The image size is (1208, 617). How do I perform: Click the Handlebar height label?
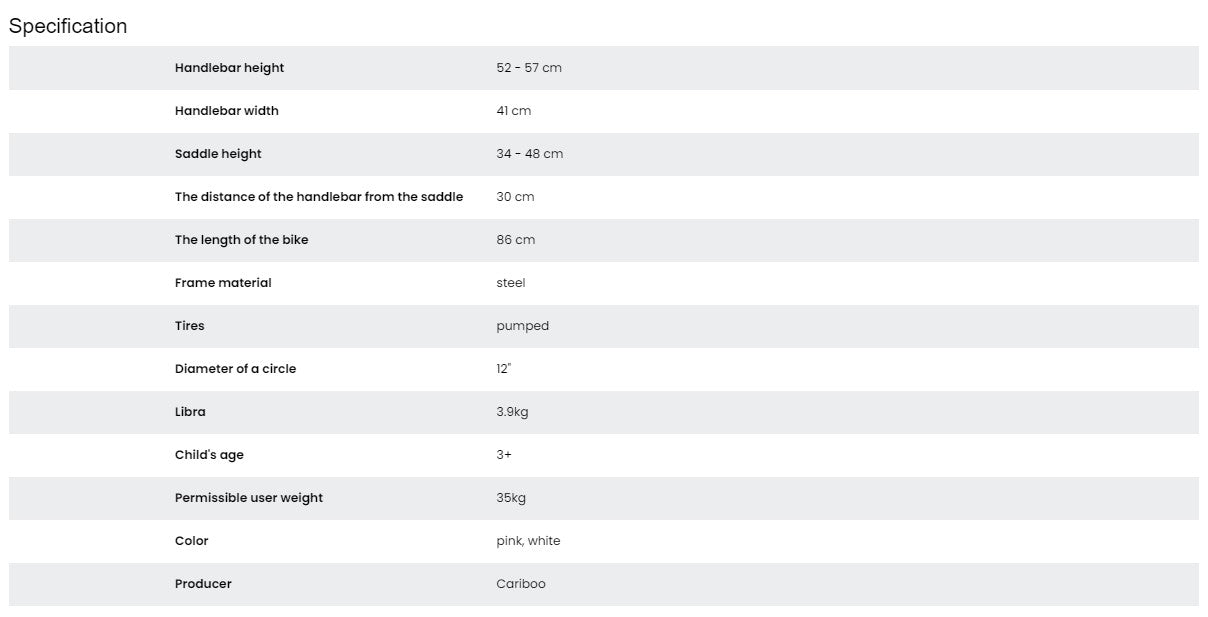(x=229, y=68)
